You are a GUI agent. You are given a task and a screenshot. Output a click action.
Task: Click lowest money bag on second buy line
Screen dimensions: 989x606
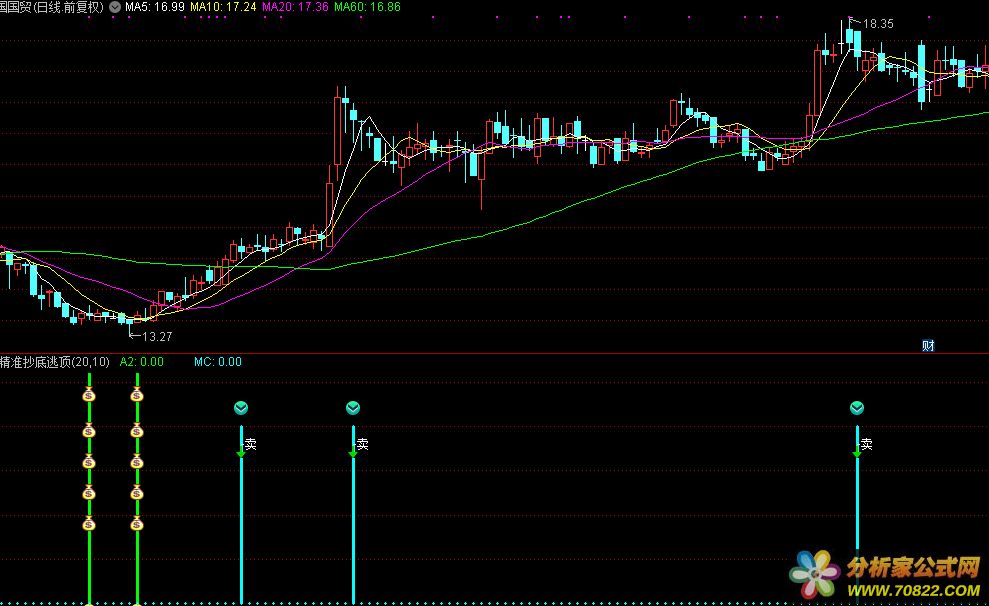point(137,523)
